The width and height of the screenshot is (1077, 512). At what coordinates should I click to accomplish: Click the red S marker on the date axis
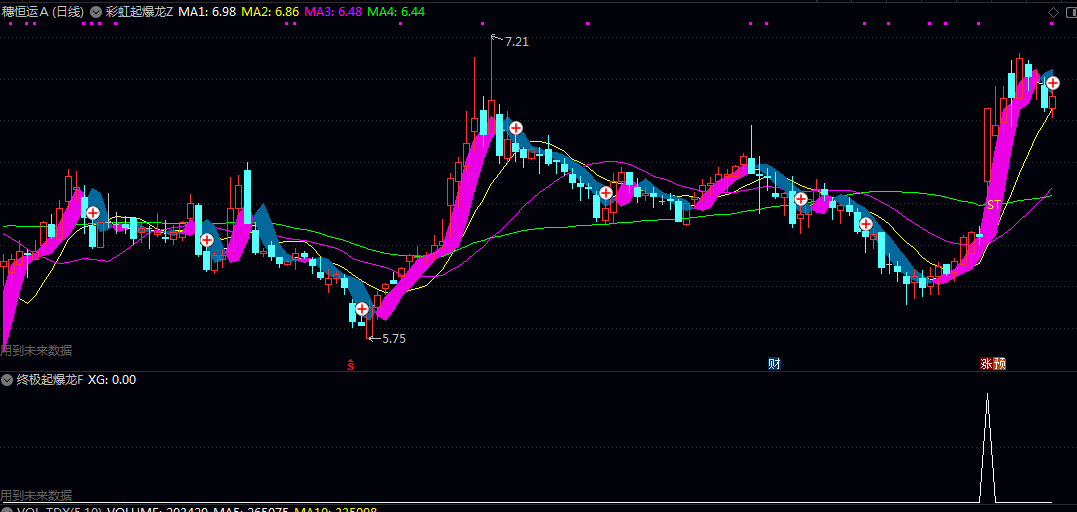tap(351, 364)
